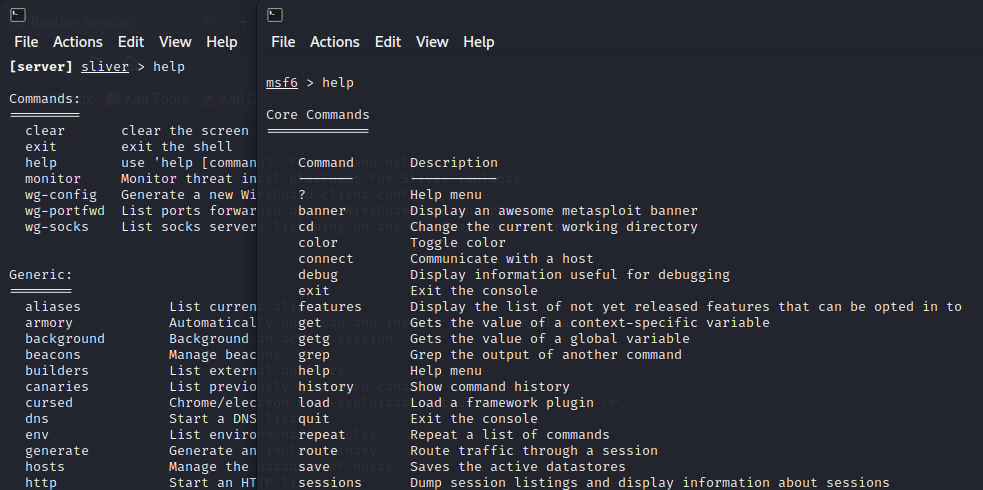Image resolution: width=983 pixels, height=490 pixels.
Task: Click the 'Description' column header in msf6
Action: pyautogui.click(x=454, y=163)
